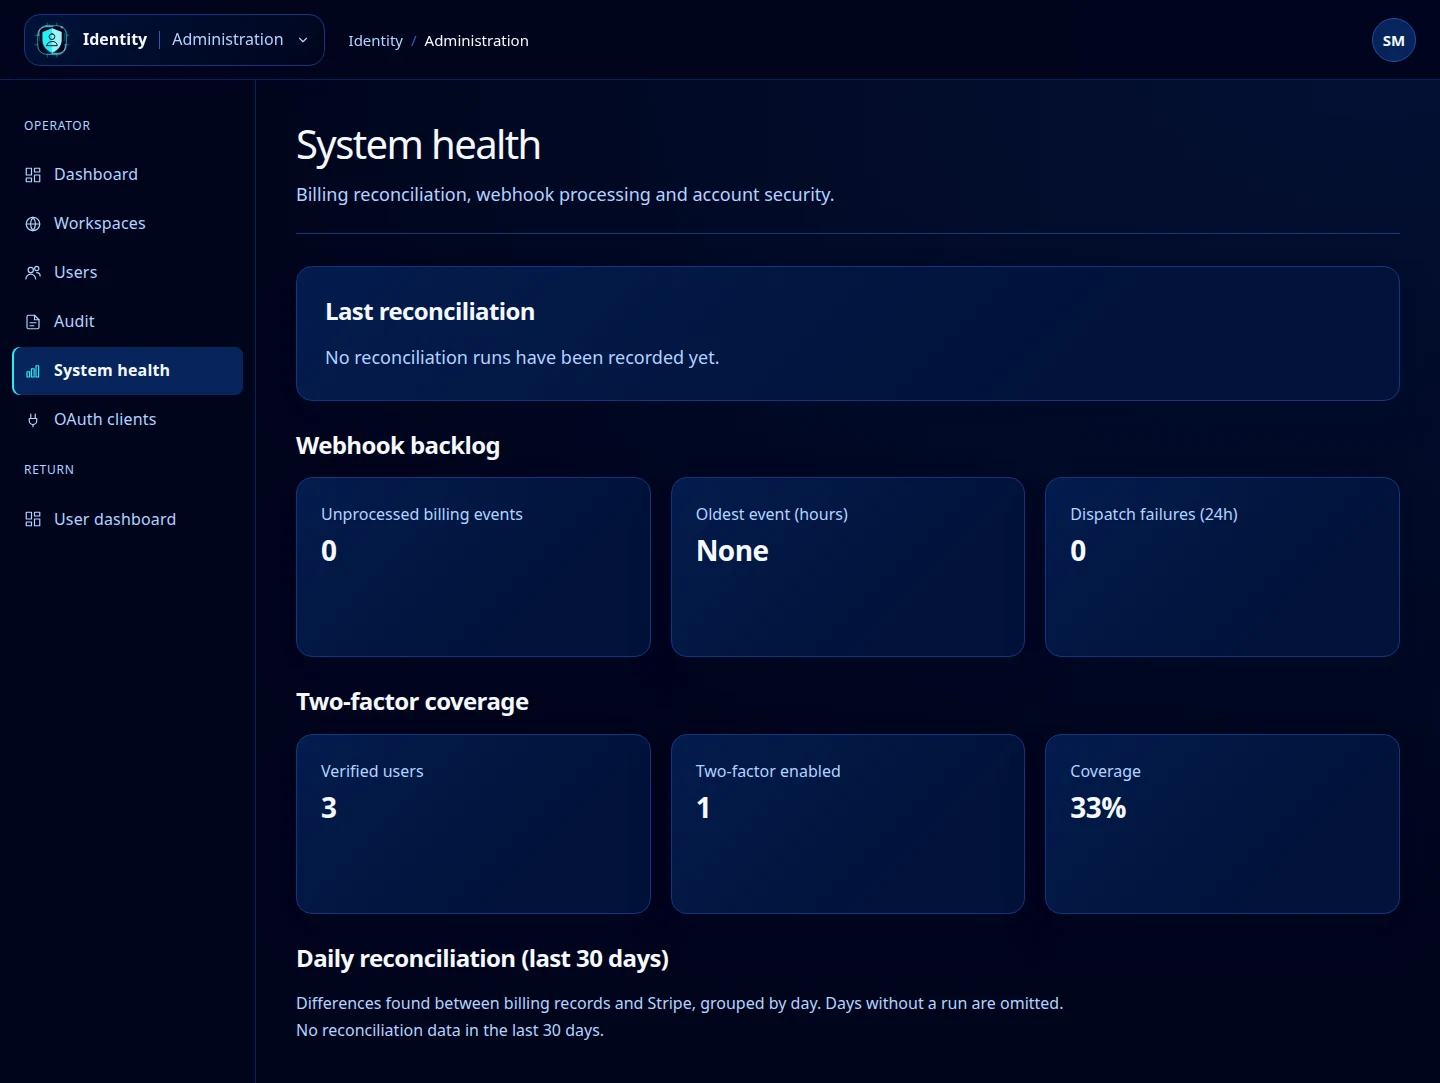Select Audit in the sidebar
The height and width of the screenshot is (1083, 1440).
(x=127, y=321)
